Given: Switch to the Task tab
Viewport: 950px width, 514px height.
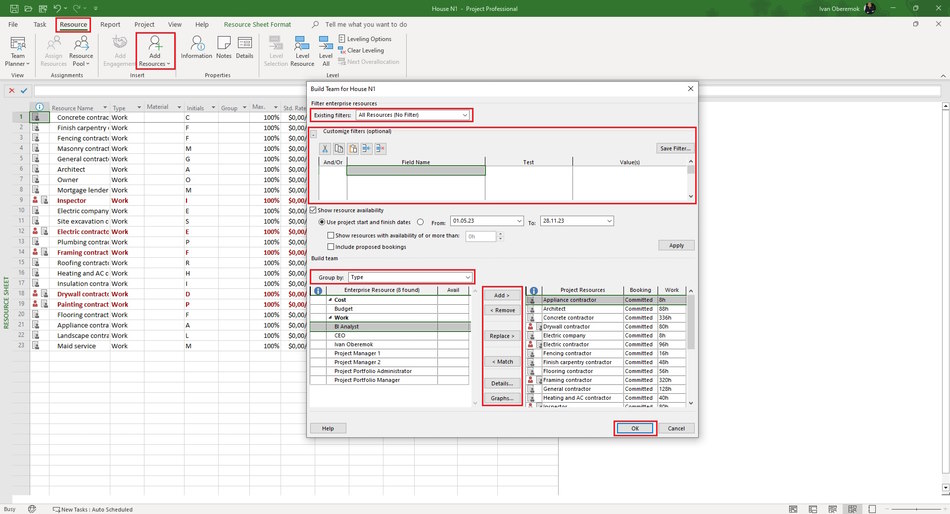Looking at the screenshot, I should [x=40, y=24].
